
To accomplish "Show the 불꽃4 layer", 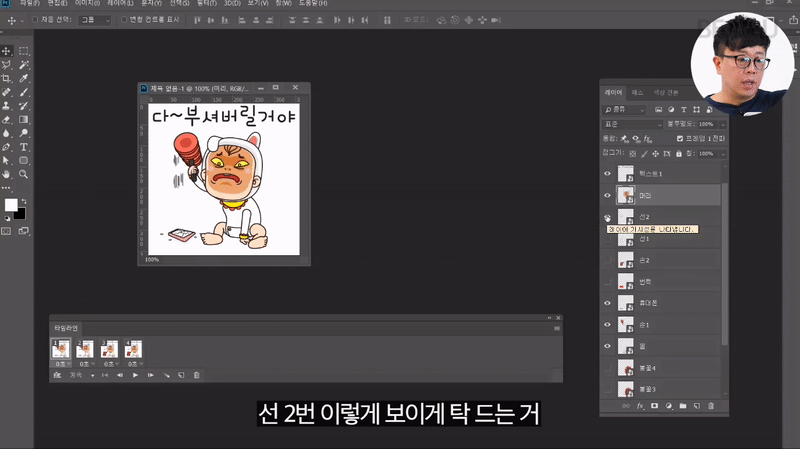I will 607,367.
